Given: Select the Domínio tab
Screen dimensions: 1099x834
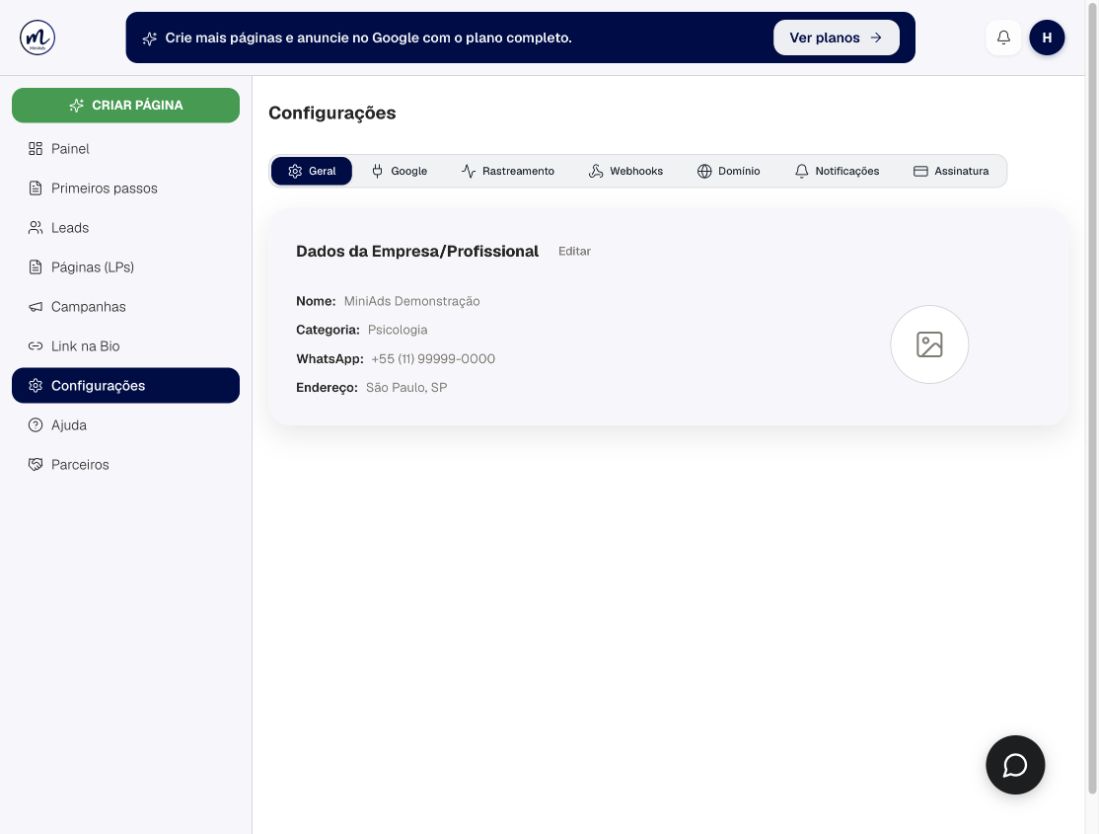Looking at the screenshot, I should click(x=729, y=171).
